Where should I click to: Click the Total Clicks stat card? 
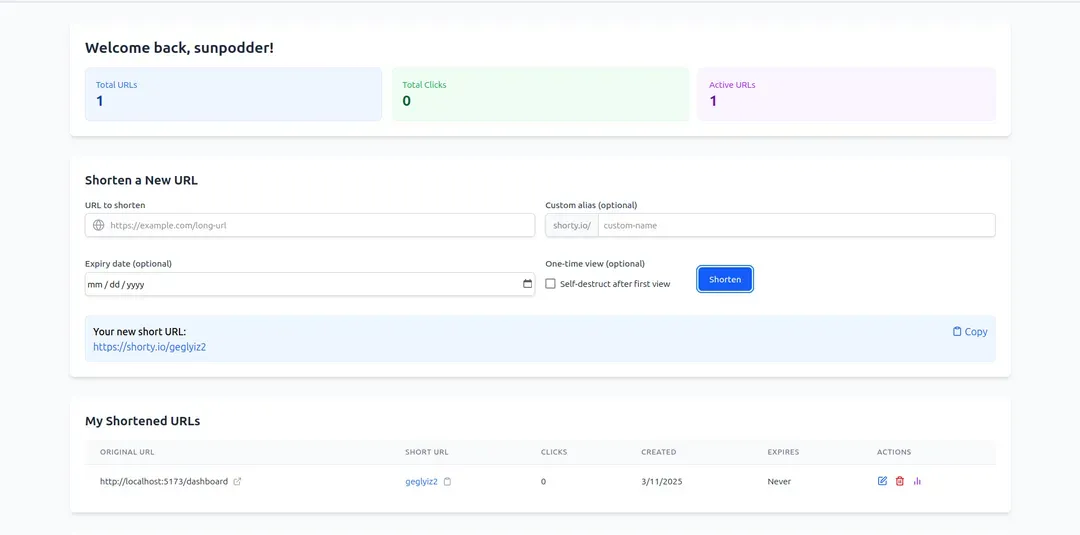click(x=540, y=94)
